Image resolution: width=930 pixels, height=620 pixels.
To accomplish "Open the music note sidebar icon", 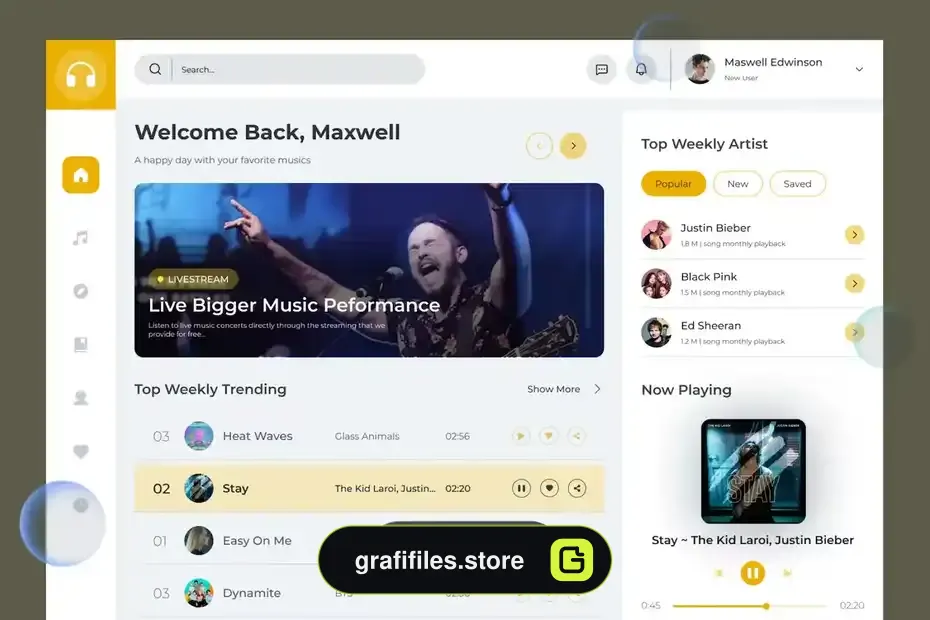I will 81,238.
